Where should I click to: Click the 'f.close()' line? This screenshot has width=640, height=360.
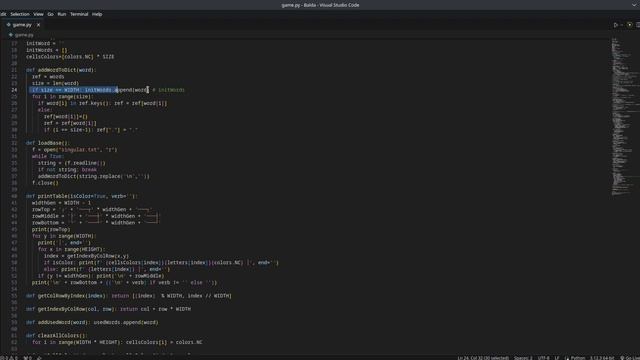coord(45,183)
